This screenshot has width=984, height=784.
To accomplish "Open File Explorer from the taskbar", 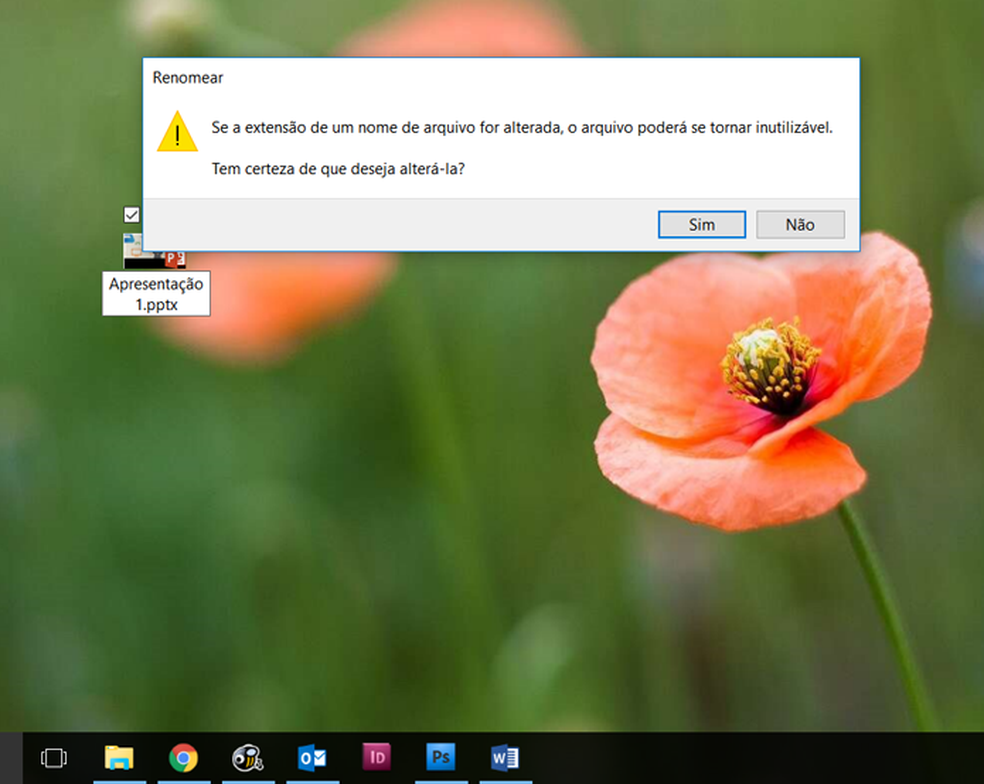I will click(x=120, y=757).
